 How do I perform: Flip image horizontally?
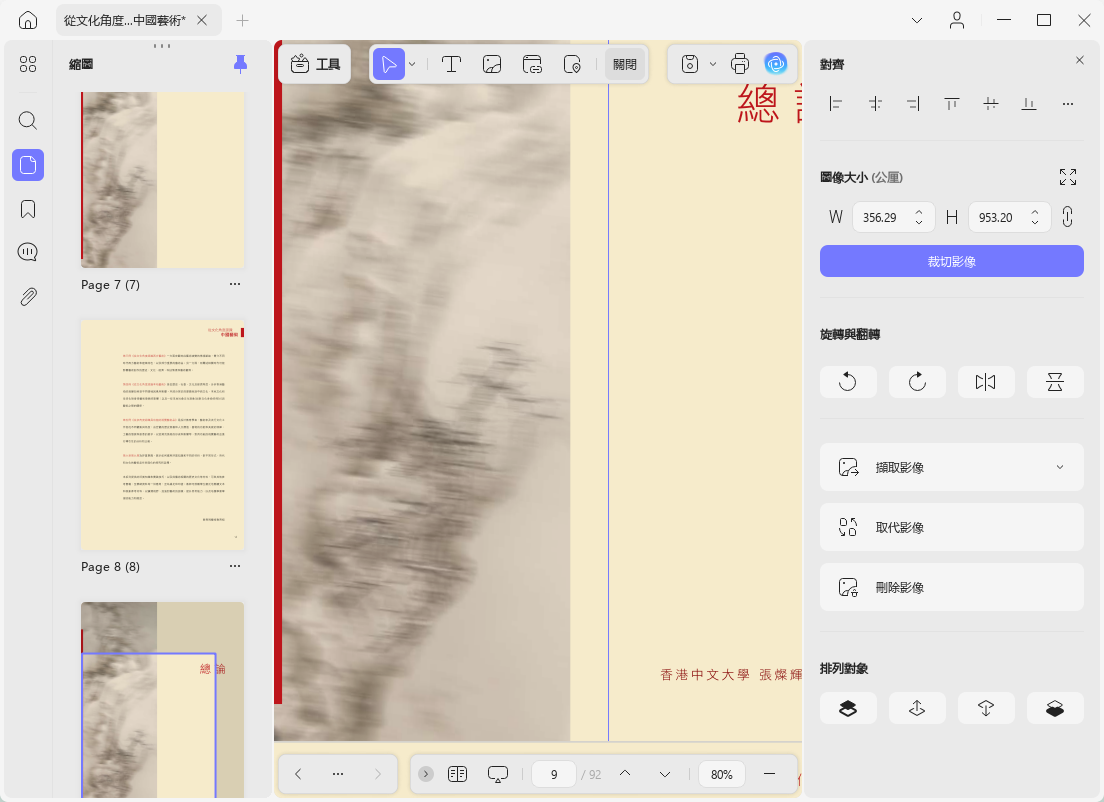point(986,382)
